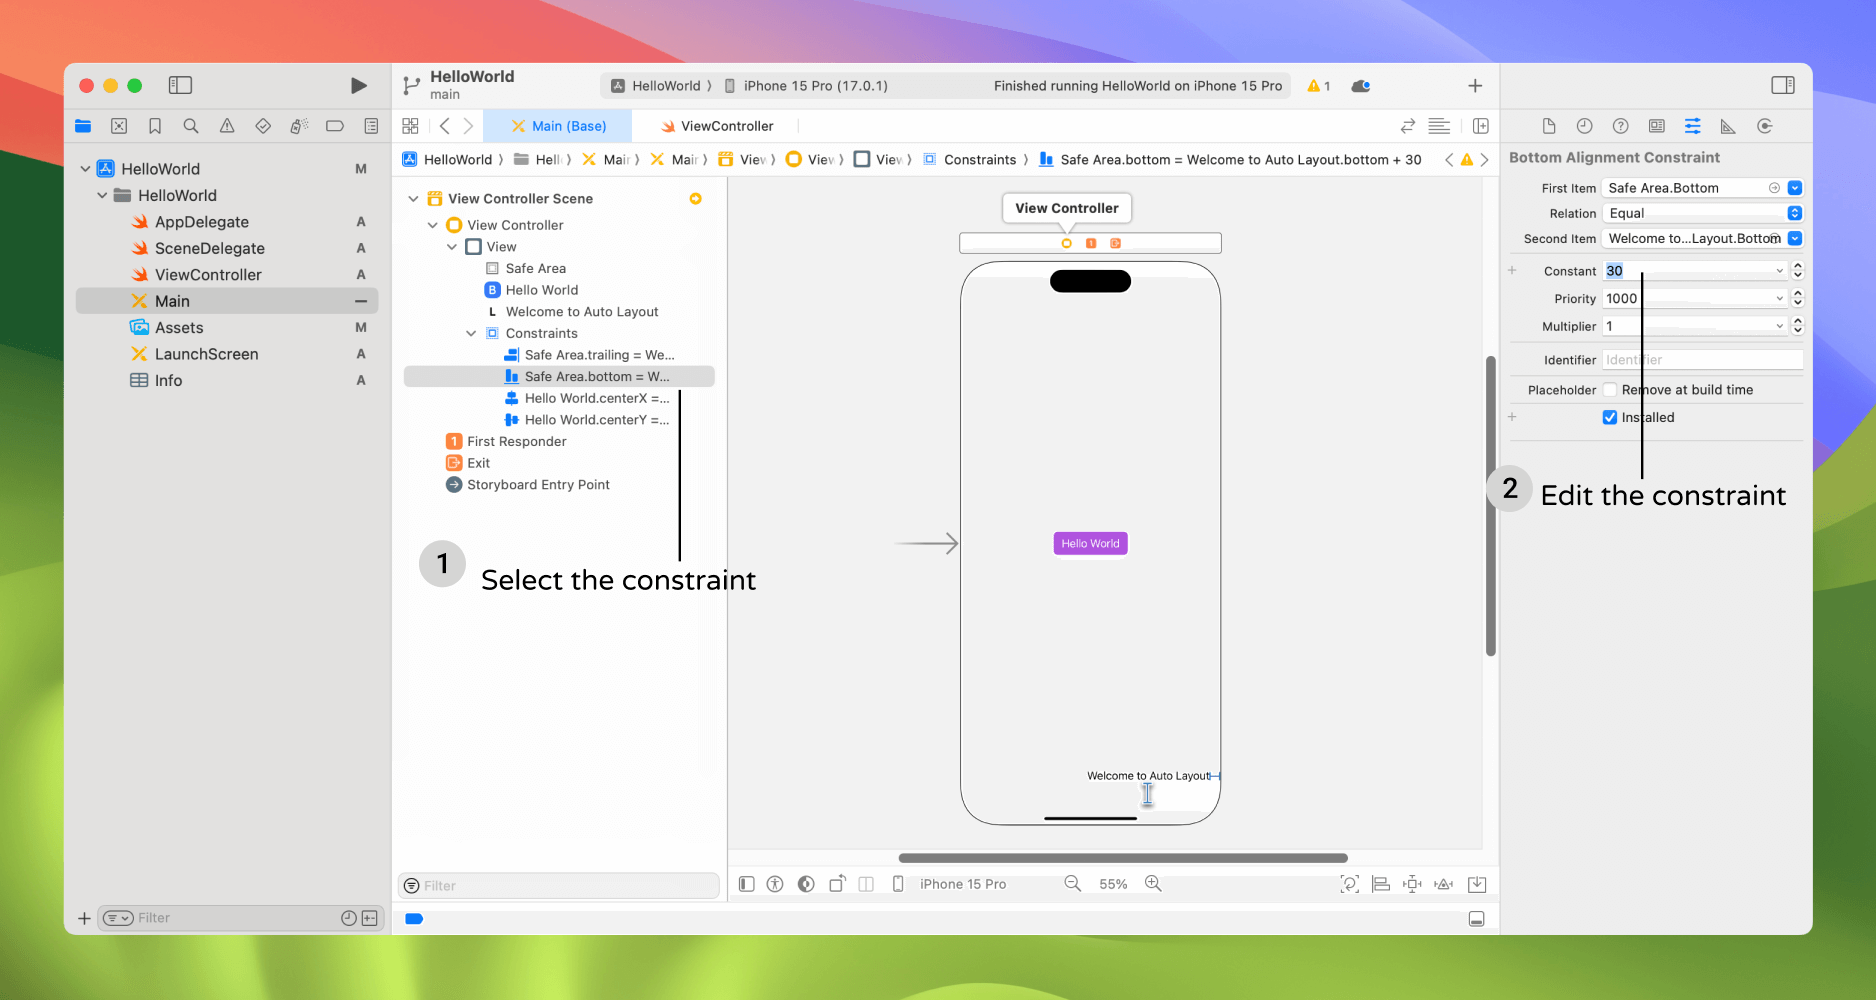Collapse the Constraints tree group
The width and height of the screenshot is (1876, 1000).
471,334
